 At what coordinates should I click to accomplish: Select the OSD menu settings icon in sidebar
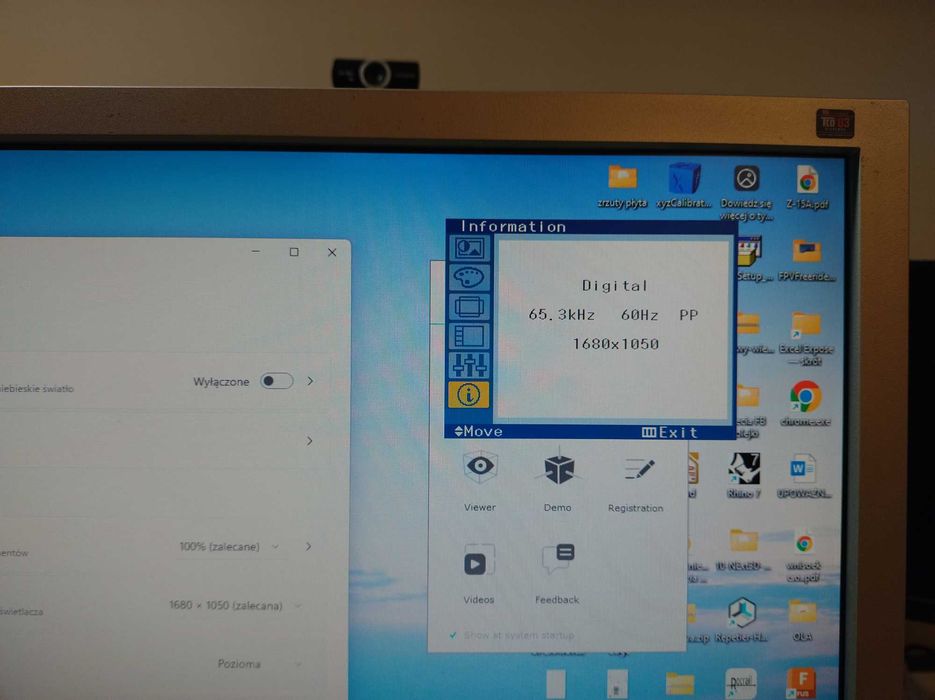(x=469, y=336)
